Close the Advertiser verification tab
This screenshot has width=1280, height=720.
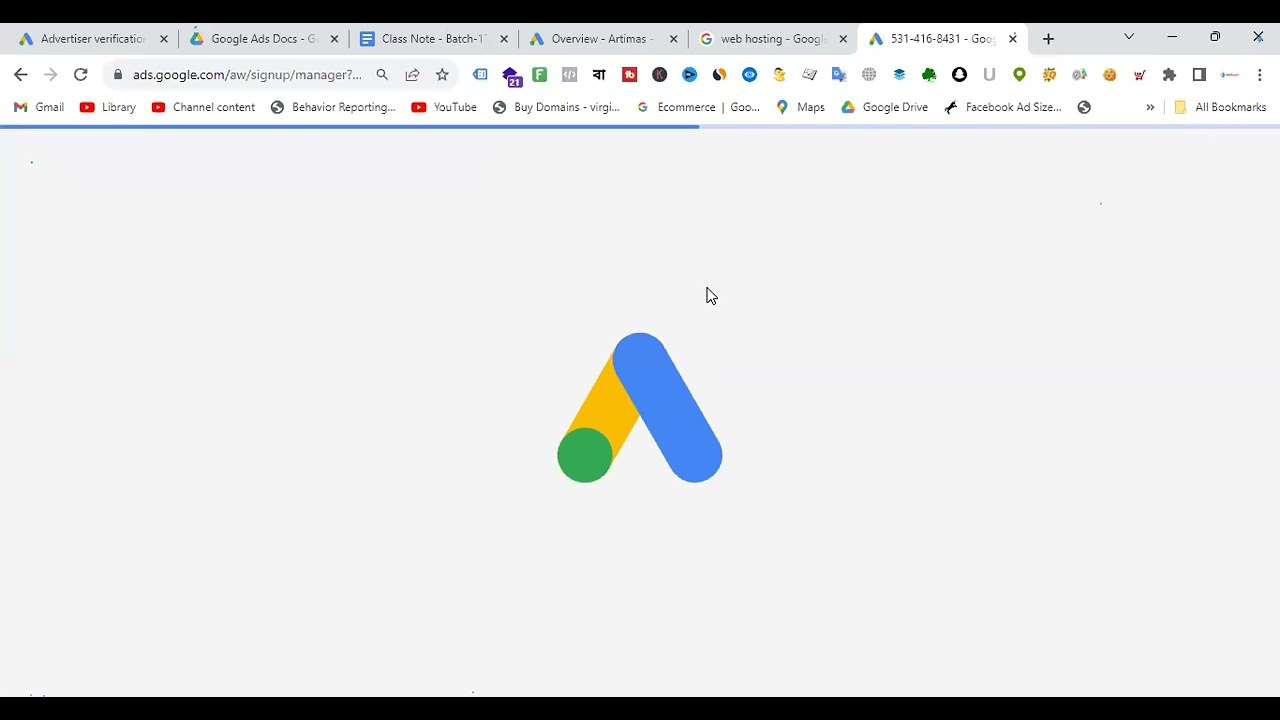click(165, 39)
